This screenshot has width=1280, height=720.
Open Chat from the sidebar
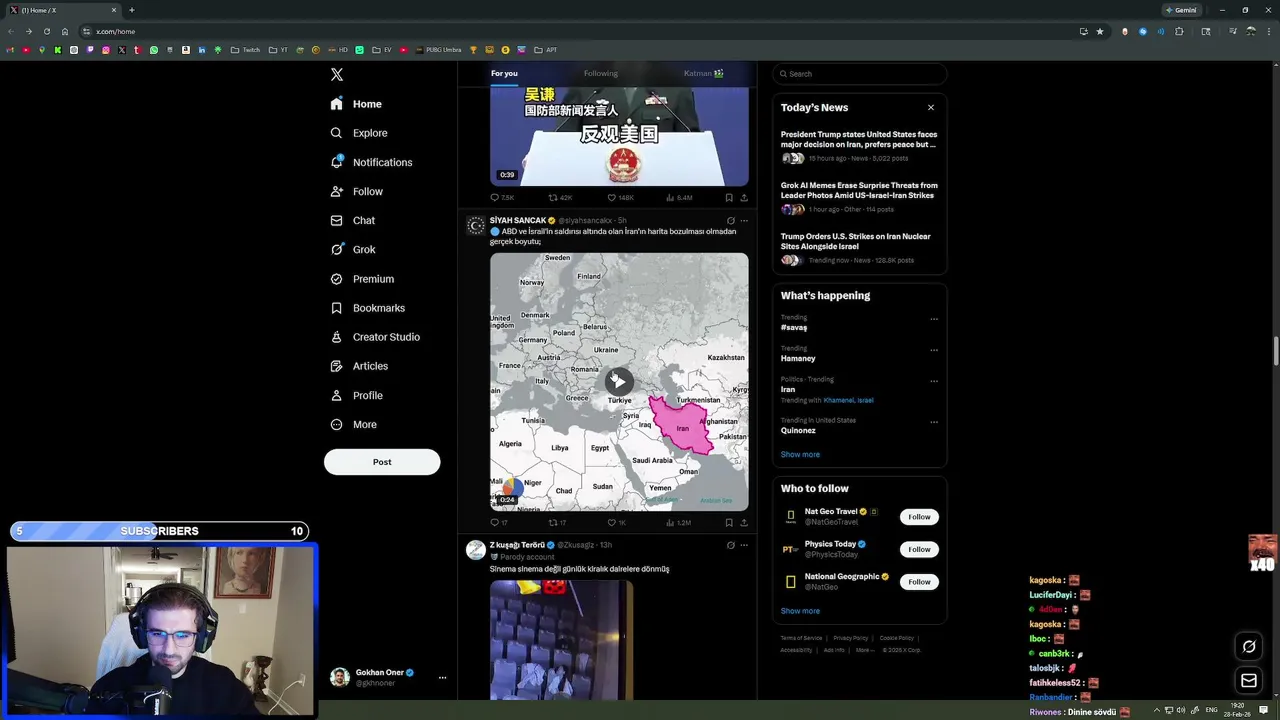coord(353,220)
